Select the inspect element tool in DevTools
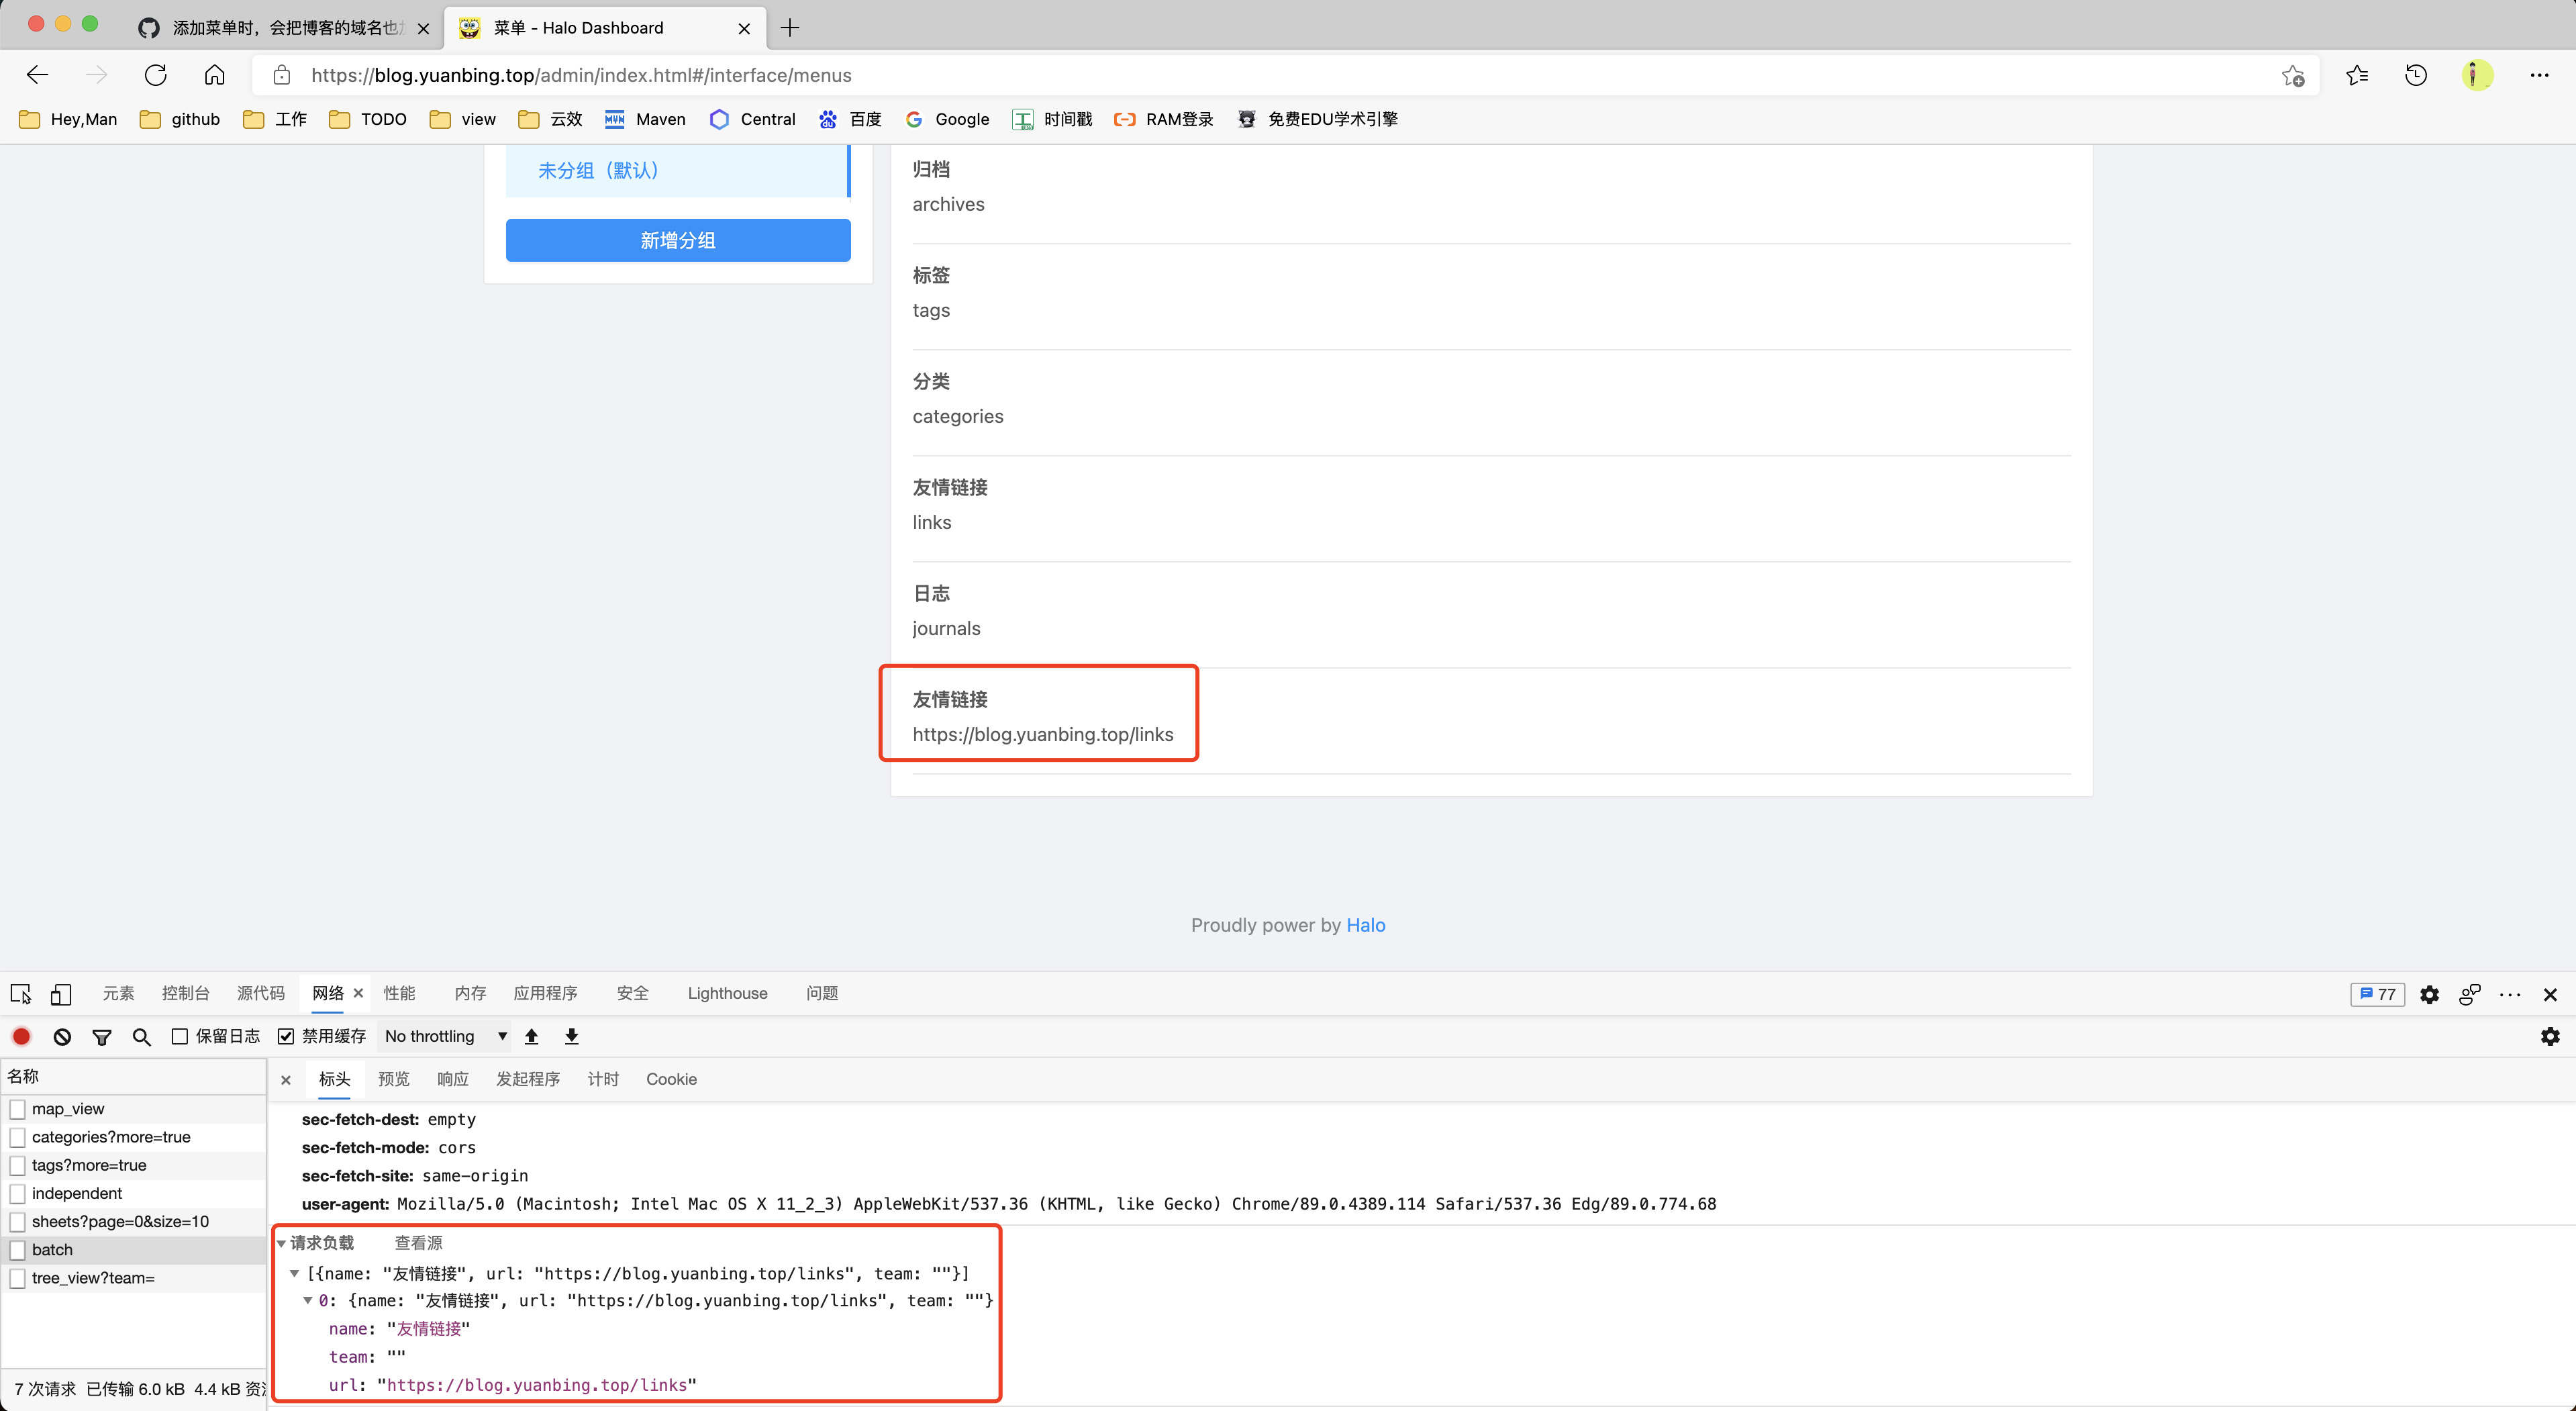 [20, 994]
